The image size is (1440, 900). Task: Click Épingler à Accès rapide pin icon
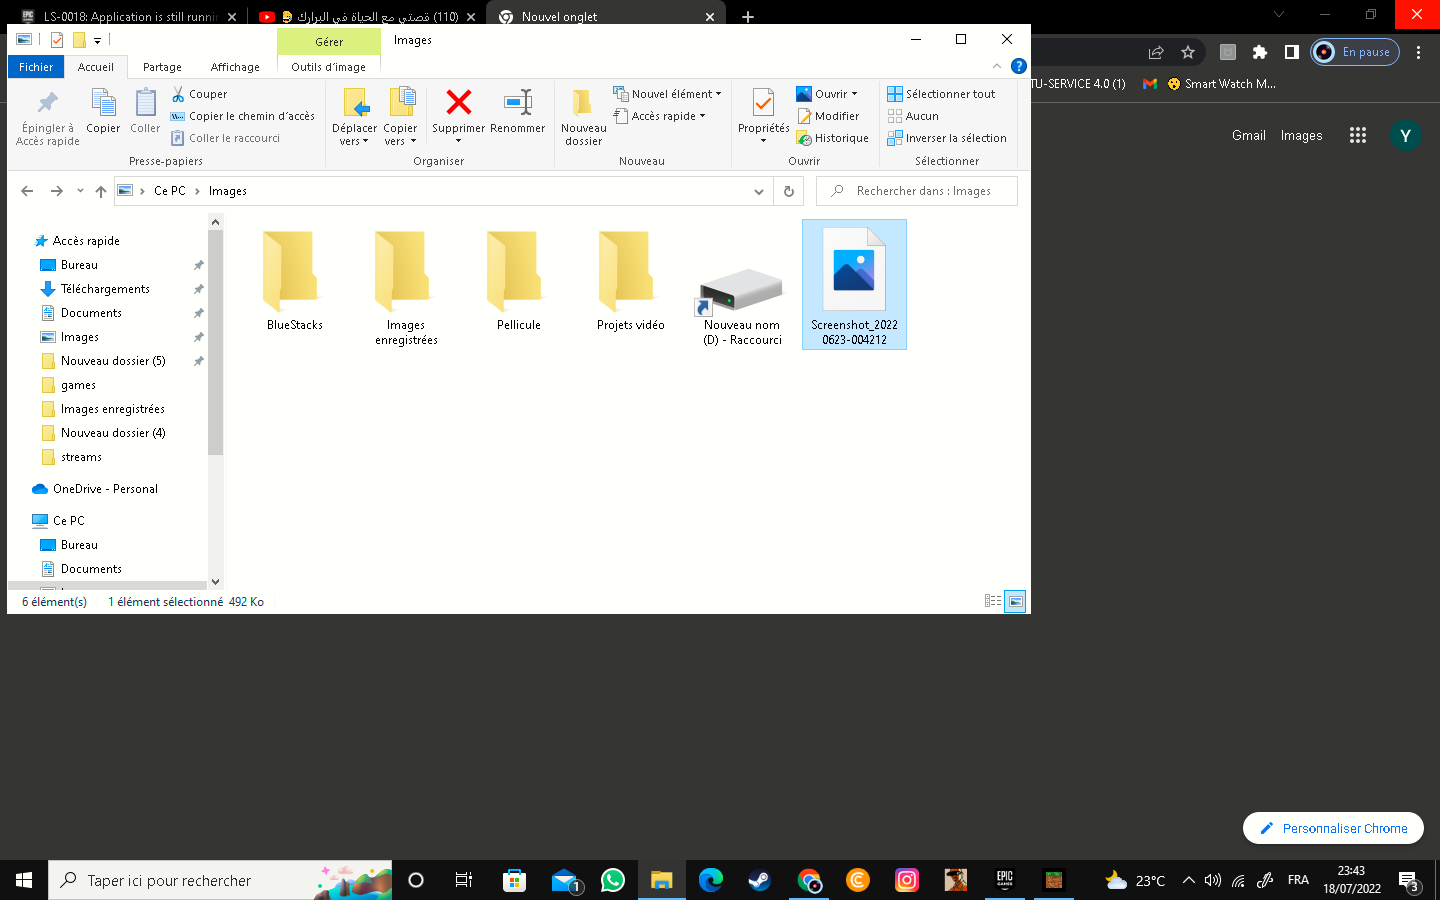(47, 104)
